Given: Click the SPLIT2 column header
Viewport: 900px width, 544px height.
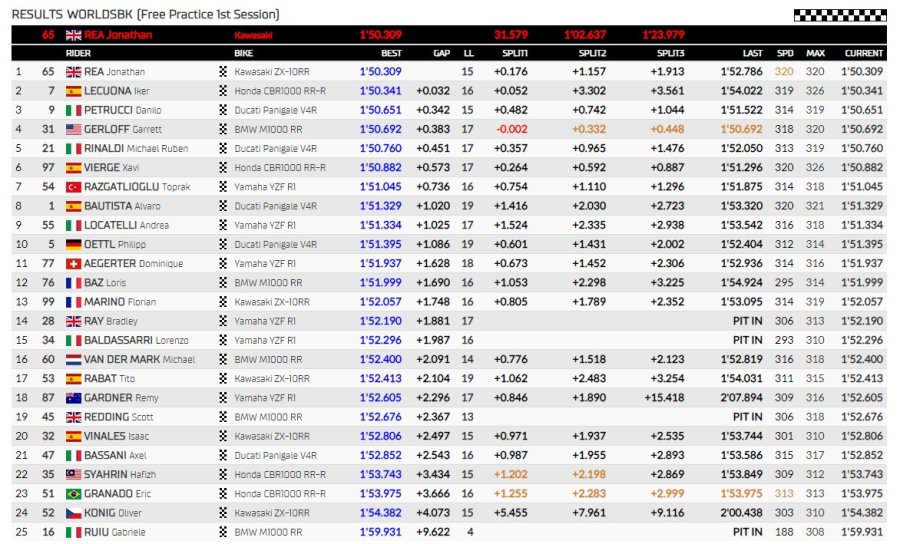Looking at the screenshot, I should 592,53.
